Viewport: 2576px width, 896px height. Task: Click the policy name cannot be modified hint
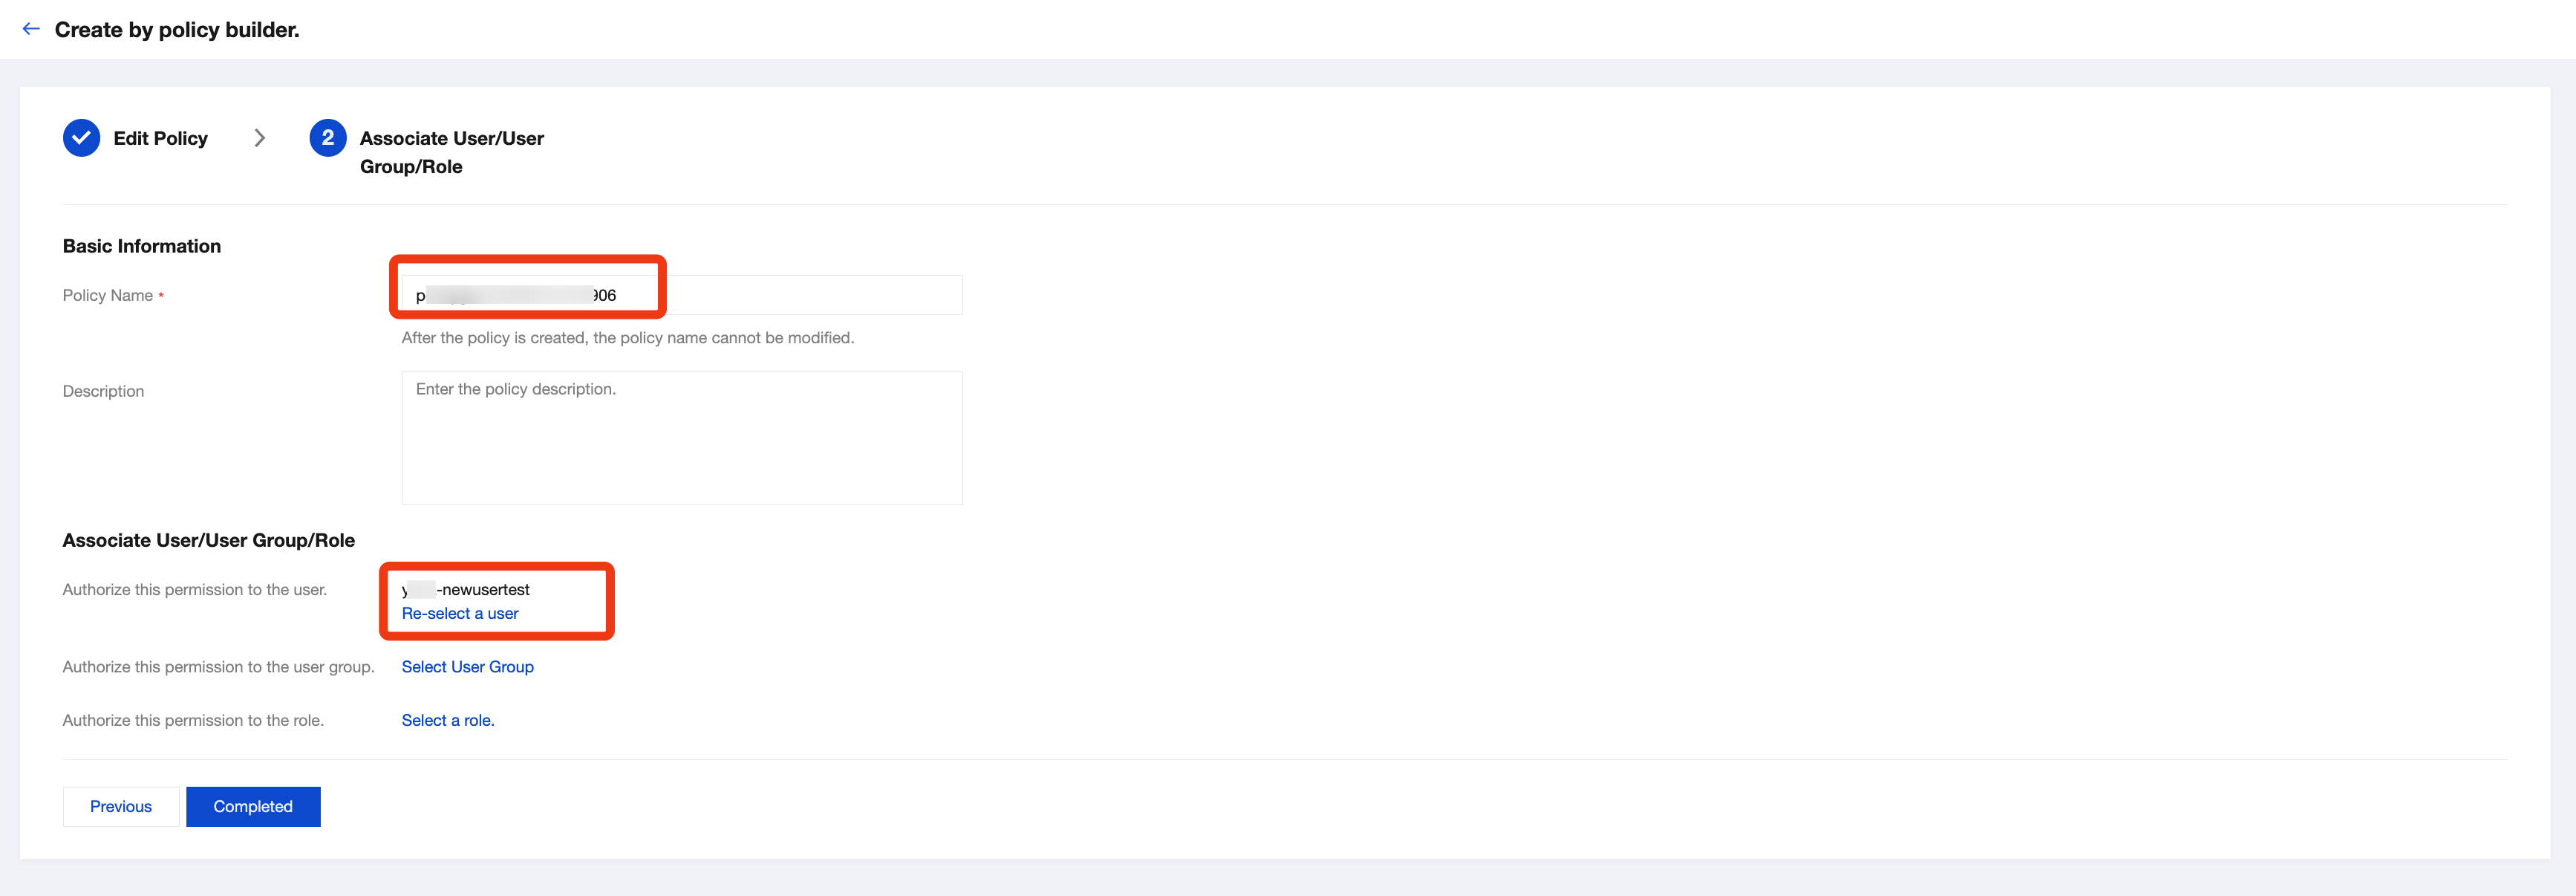point(627,338)
